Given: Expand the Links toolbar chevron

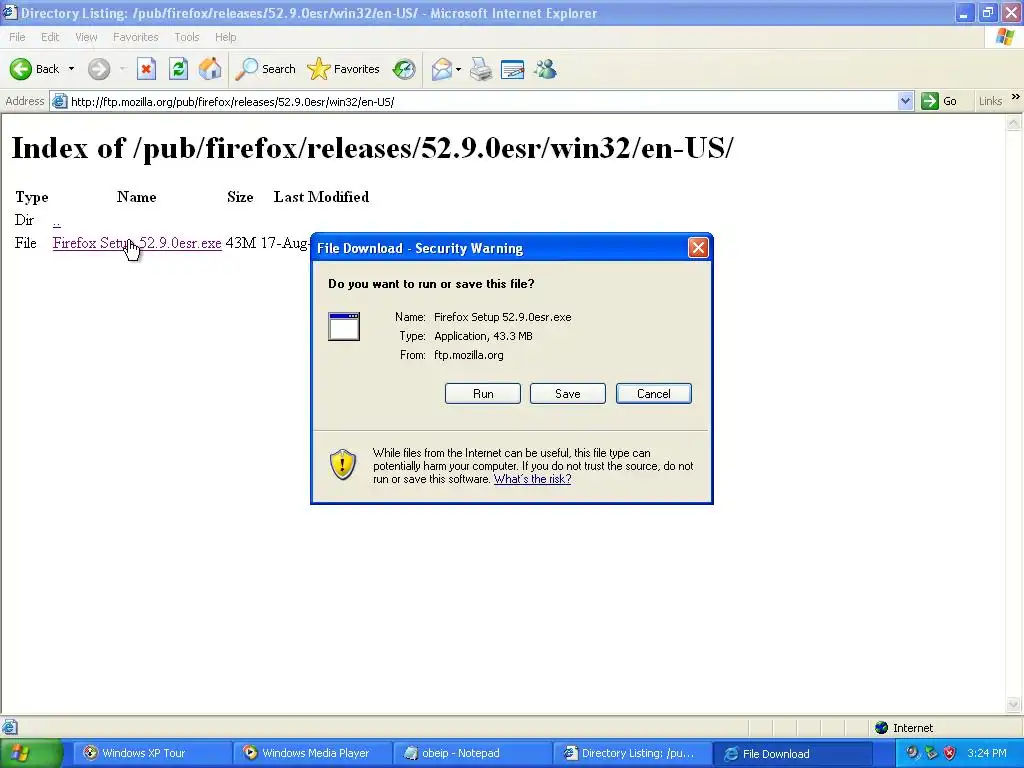Looking at the screenshot, I should point(1016,97).
